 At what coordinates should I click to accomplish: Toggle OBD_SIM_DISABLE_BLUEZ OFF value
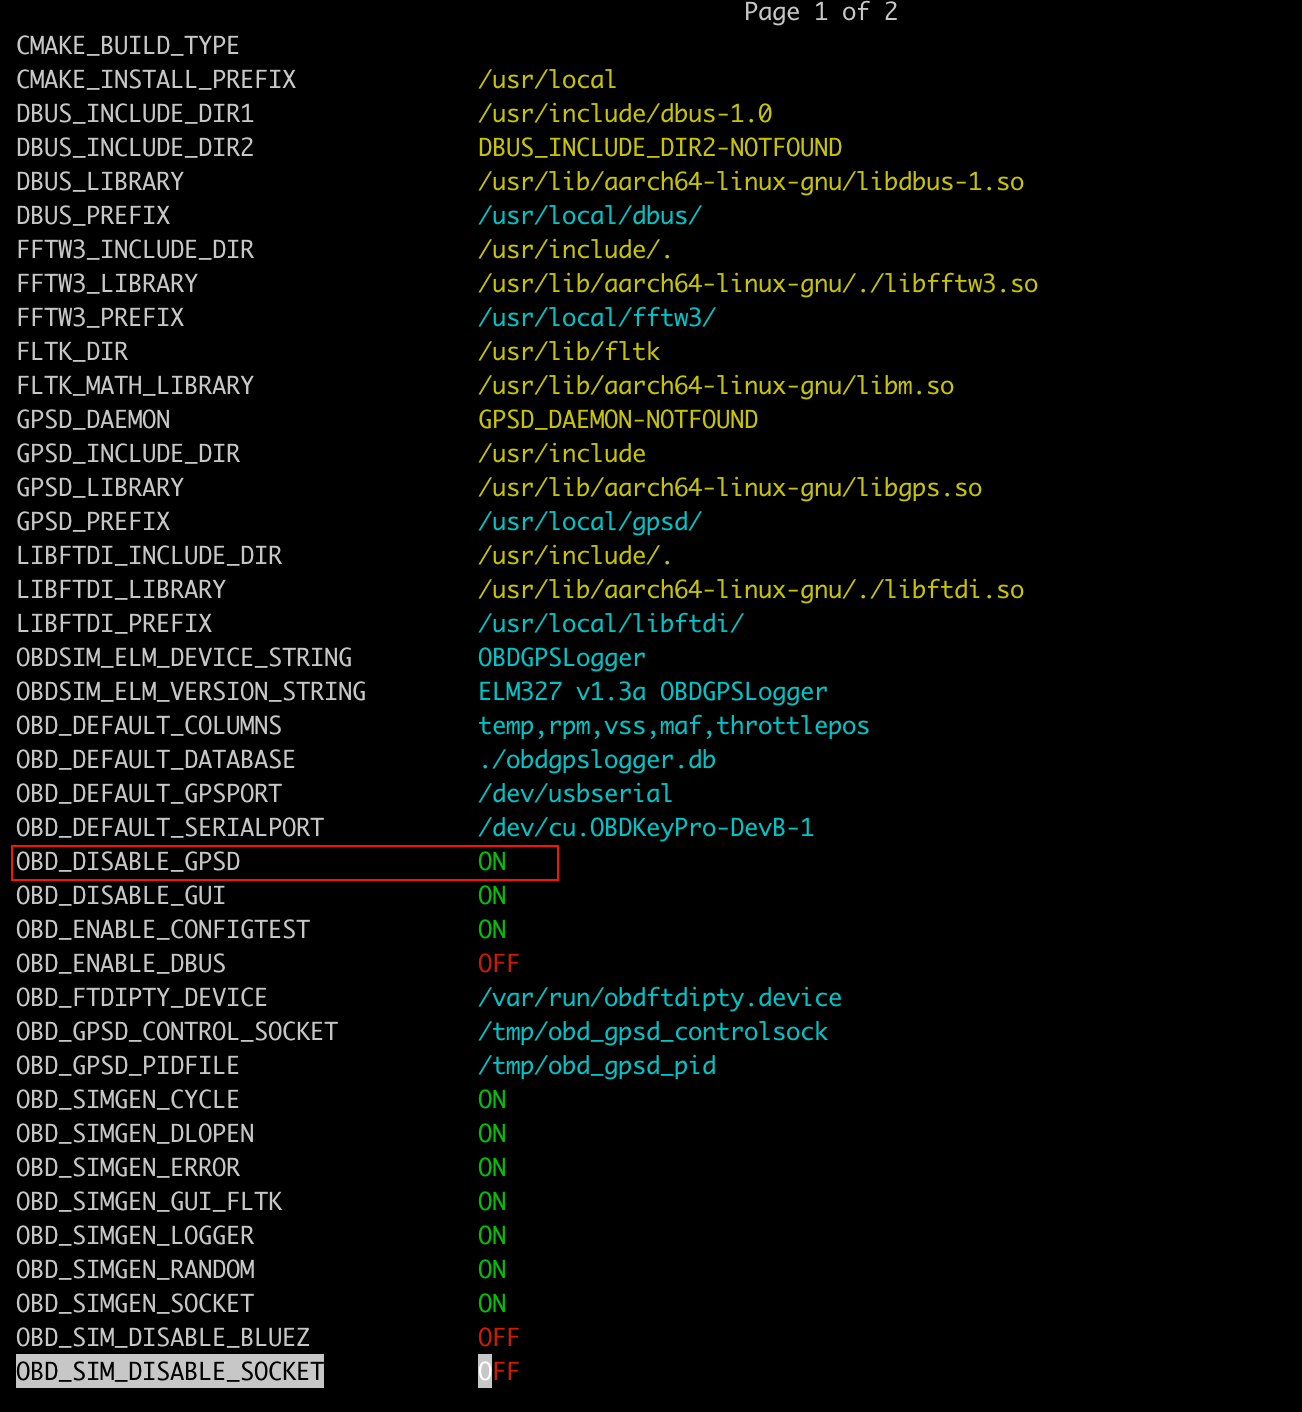[x=498, y=1338]
